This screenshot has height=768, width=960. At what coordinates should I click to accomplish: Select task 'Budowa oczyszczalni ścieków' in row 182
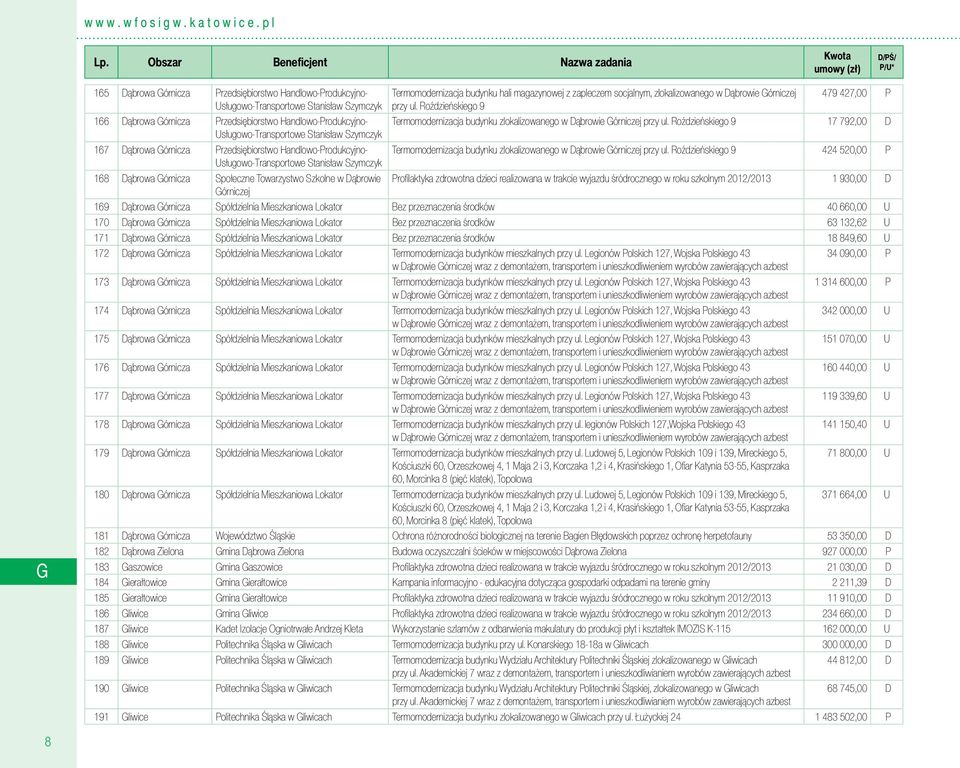pyautogui.click(x=509, y=551)
